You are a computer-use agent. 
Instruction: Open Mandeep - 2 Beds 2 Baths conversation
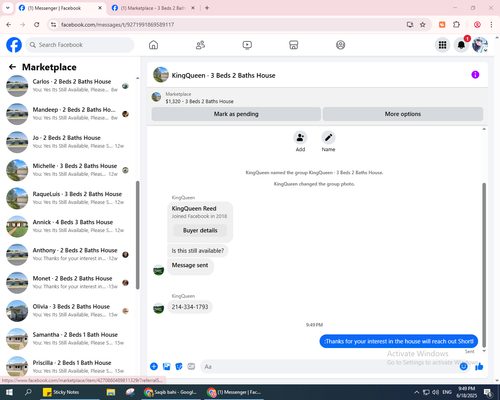click(68, 114)
